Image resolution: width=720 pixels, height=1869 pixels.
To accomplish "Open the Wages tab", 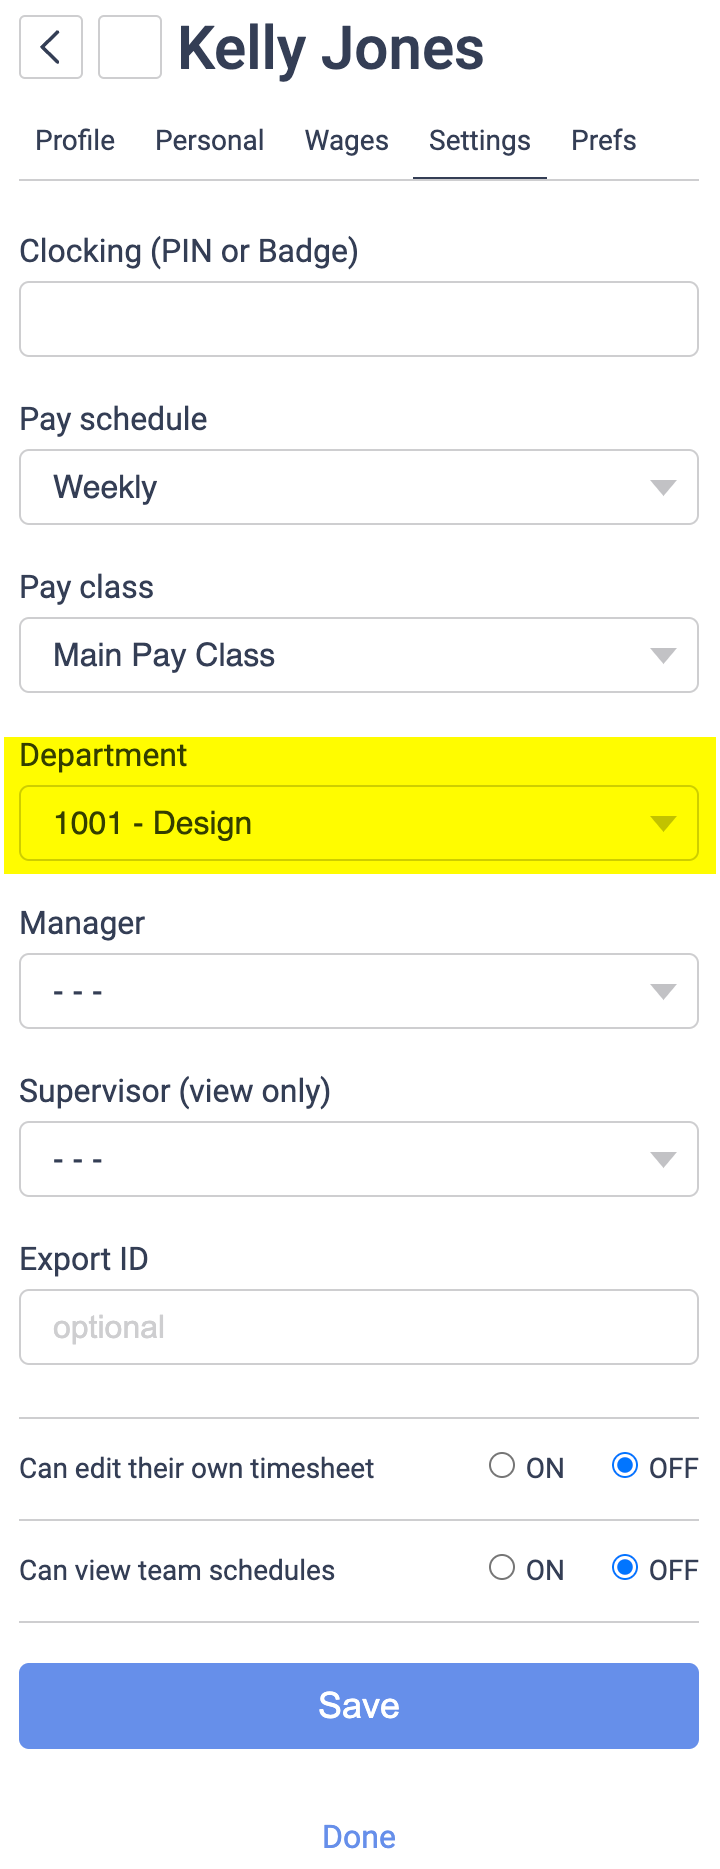I will click(x=346, y=141).
